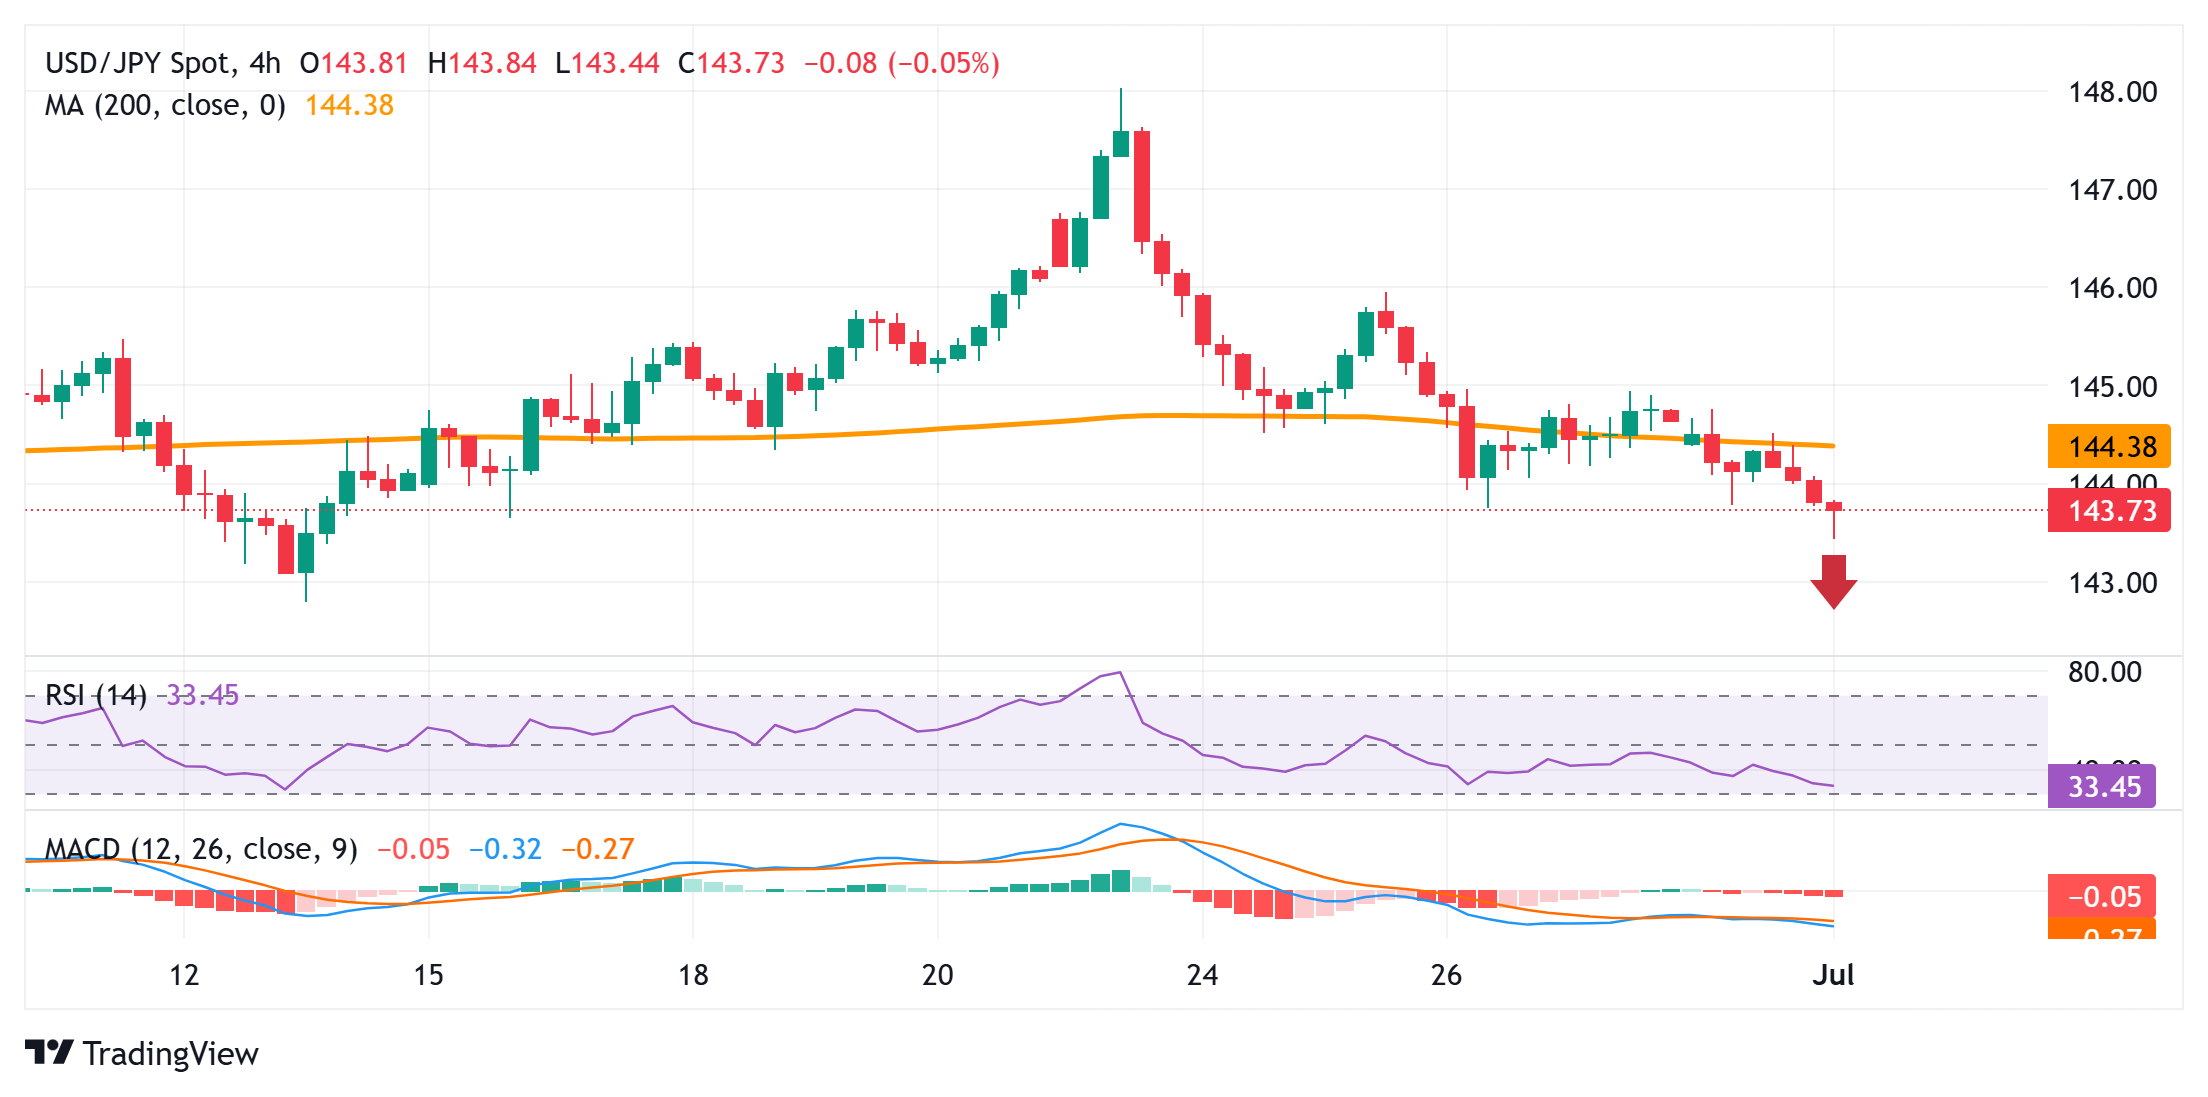The height and width of the screenshot is (1097, 2208).
Task: Click the orange 144.38 price label
Action: 2110,447
